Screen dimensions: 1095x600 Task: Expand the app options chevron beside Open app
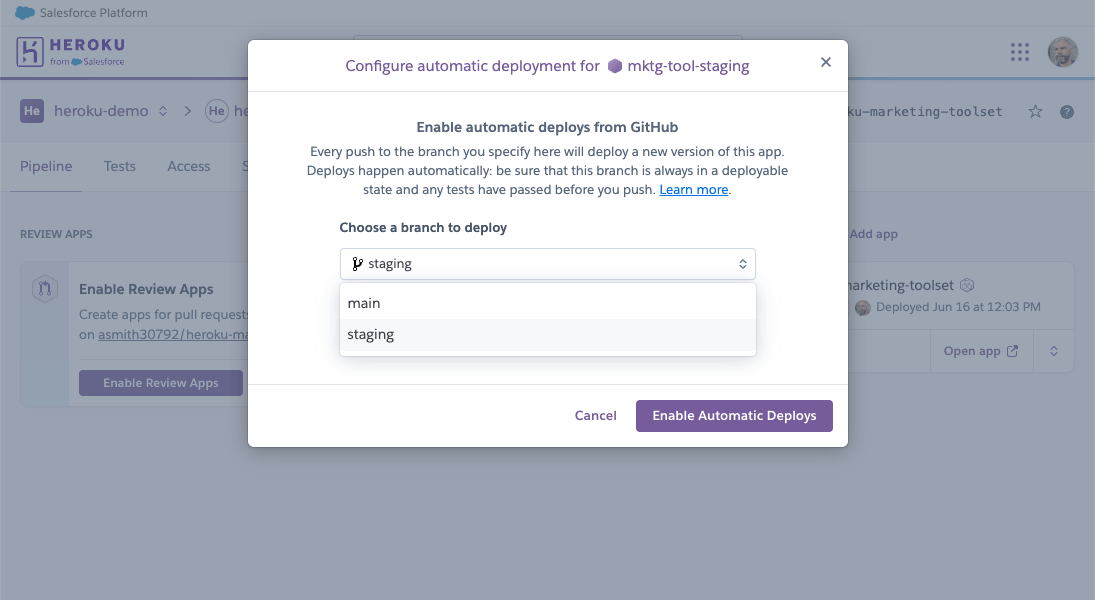1054,351
